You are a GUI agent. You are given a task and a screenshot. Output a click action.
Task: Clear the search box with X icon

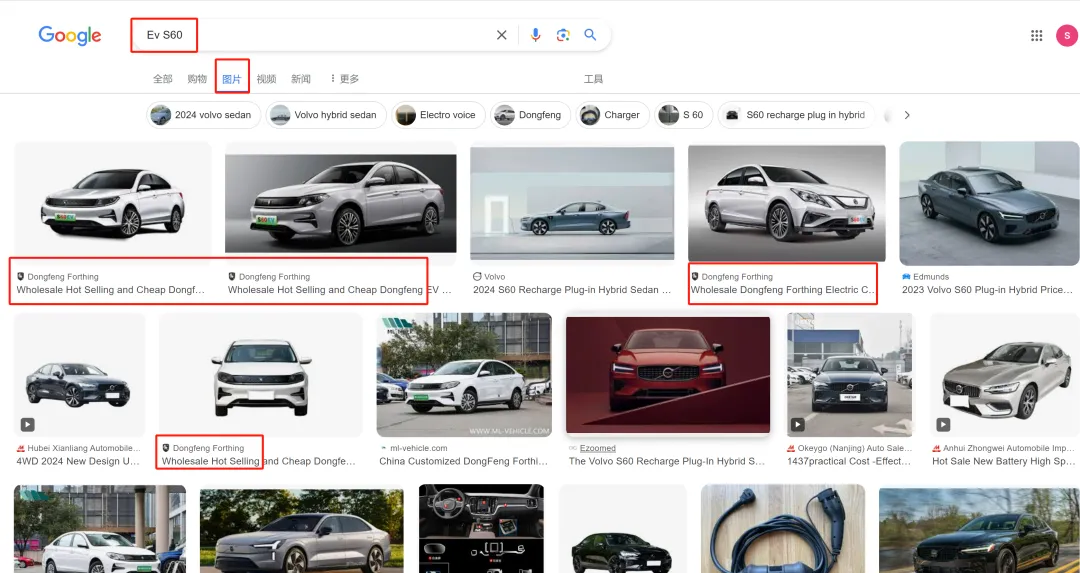(x=502, y=35)
